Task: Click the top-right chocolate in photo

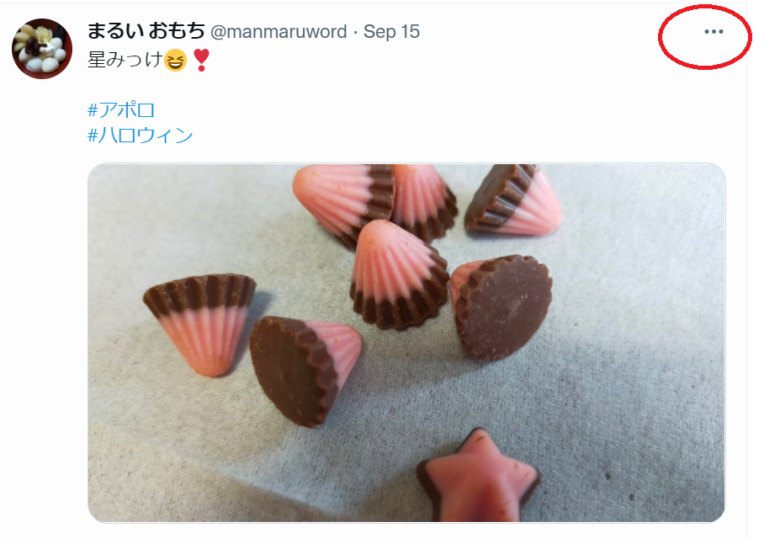Action: coord(513,199)
